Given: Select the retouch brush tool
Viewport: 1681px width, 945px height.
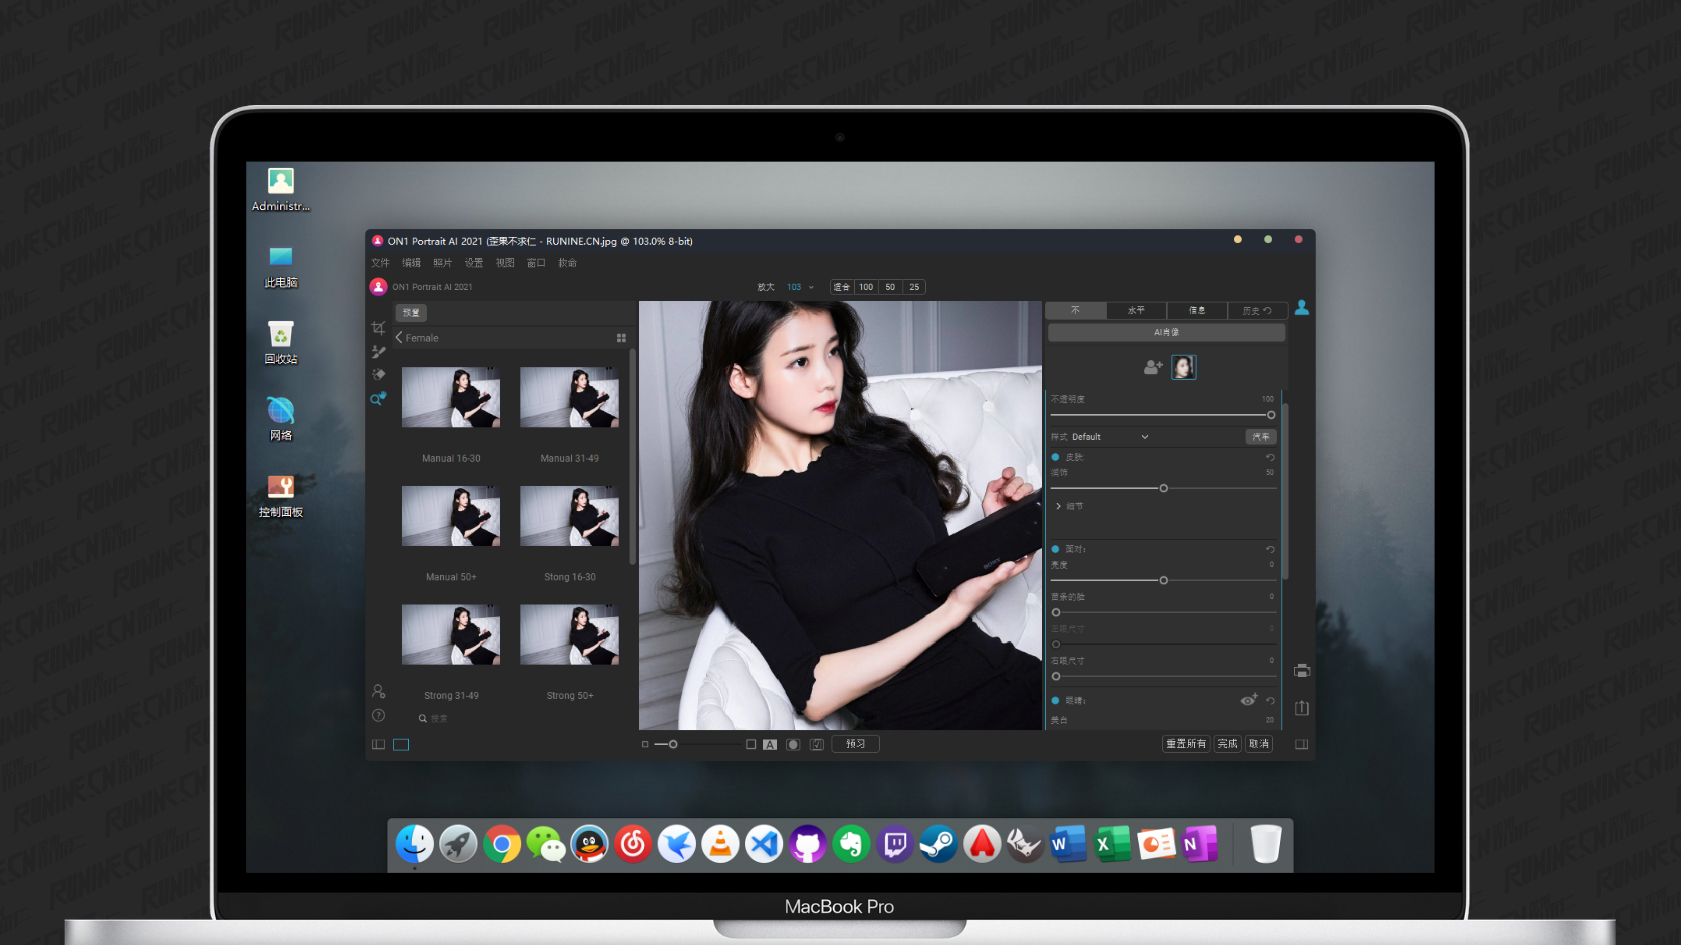Looking at the screenshot, I should 378,352.
